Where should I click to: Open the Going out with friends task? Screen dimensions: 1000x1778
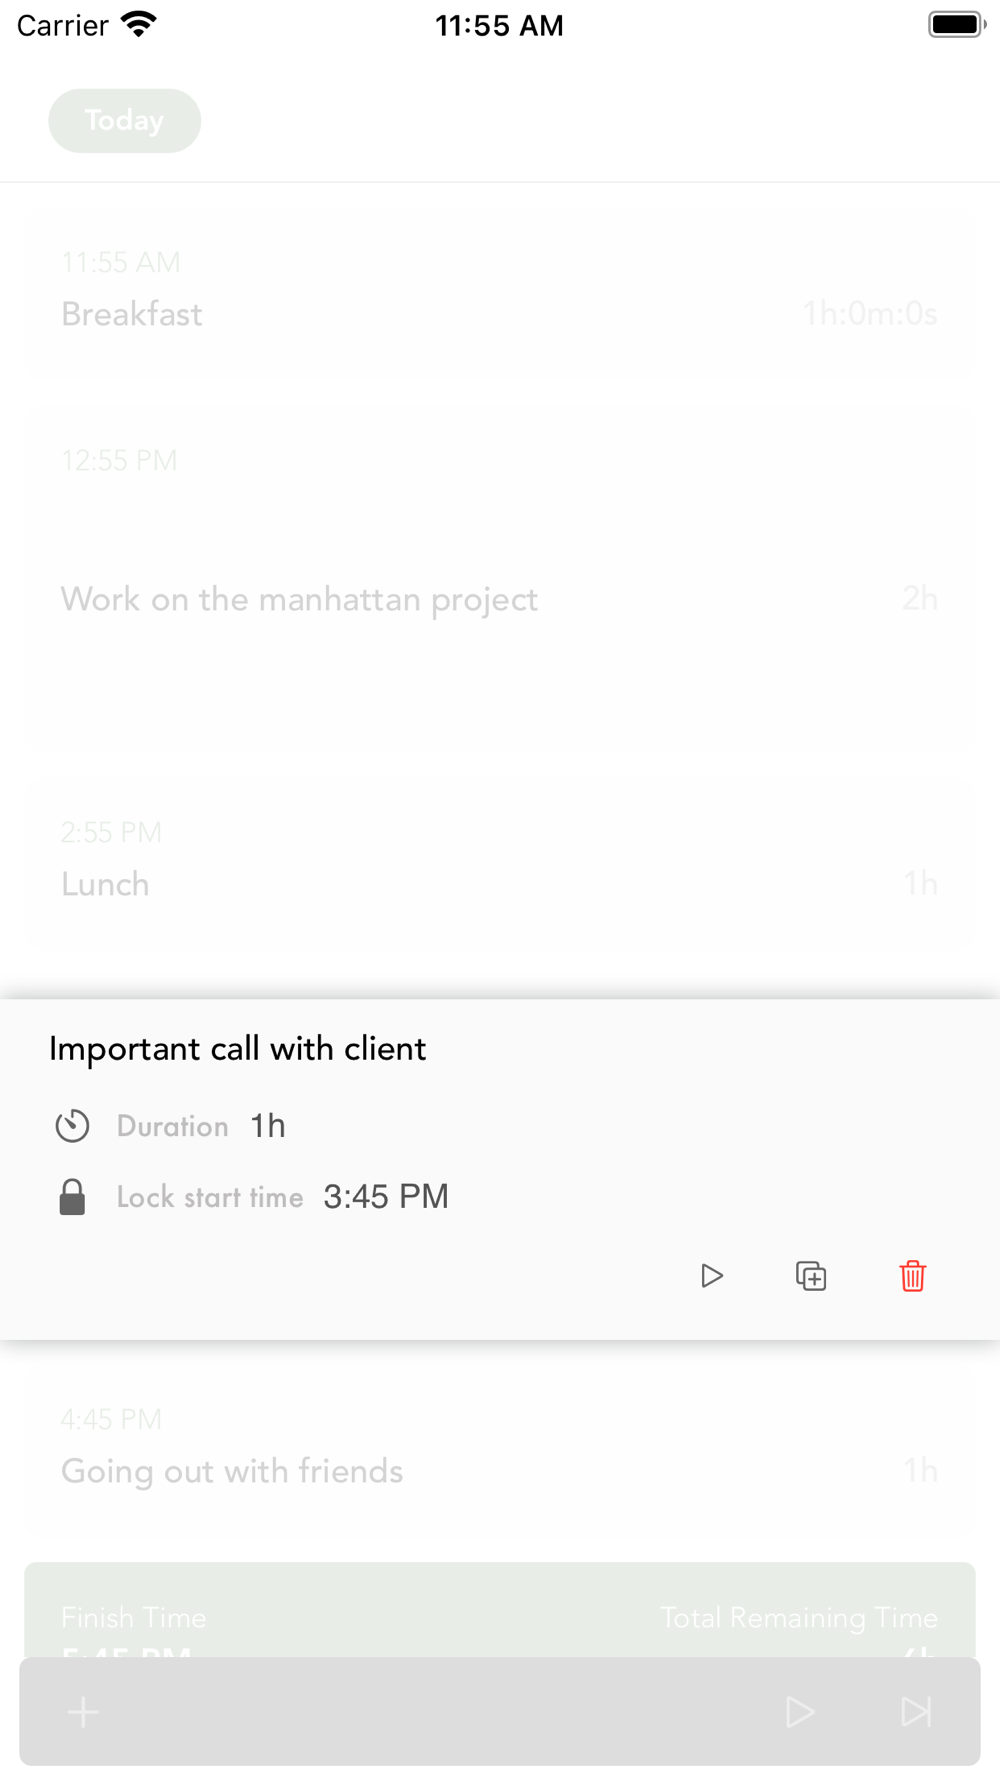pyautogui.click(x=500, y=1449)
